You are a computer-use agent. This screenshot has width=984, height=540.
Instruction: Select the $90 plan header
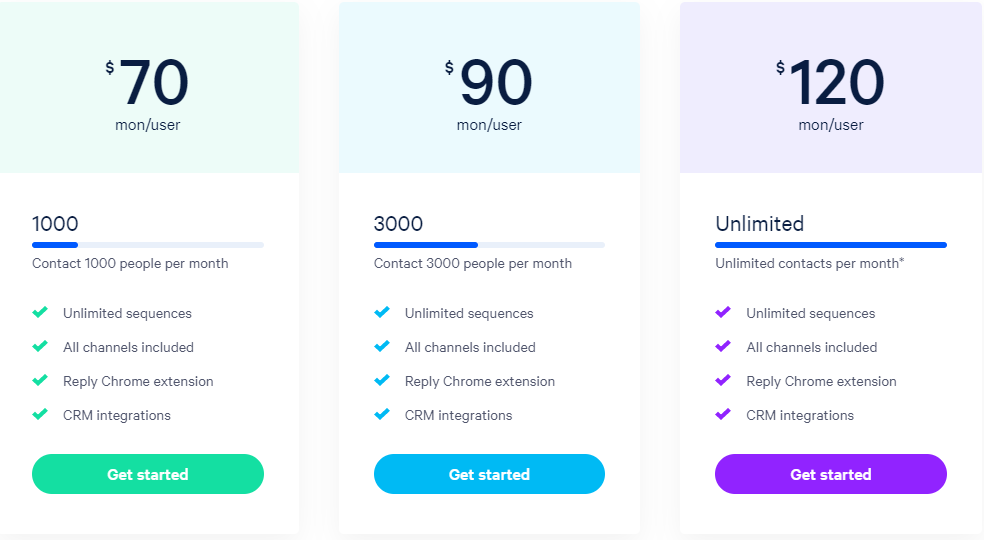[489, 87]
